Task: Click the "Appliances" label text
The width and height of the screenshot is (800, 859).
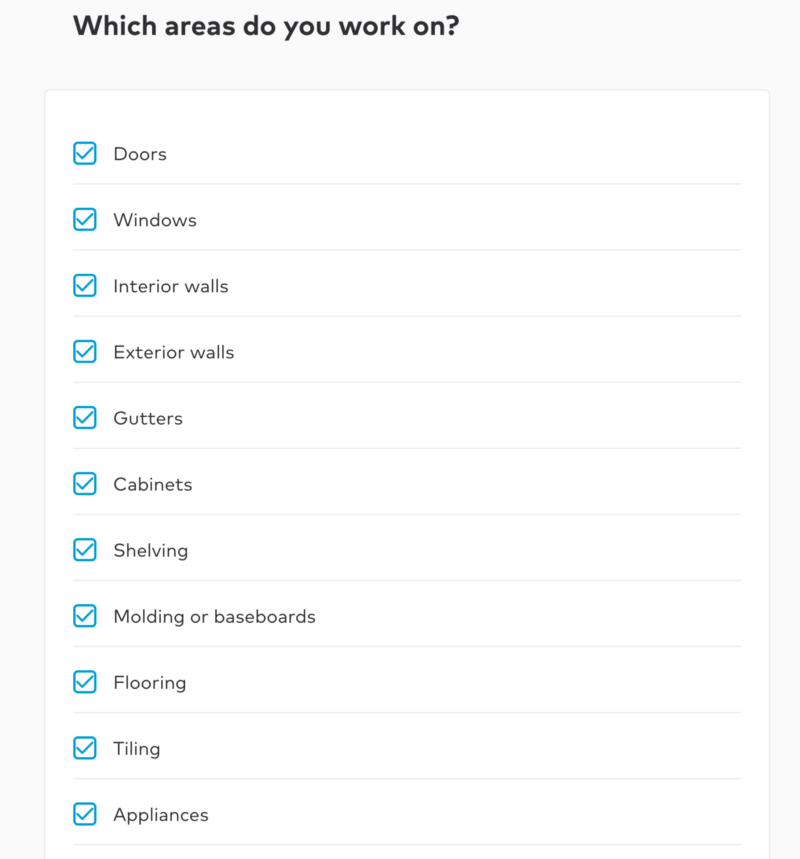Action: (x=161, y=815)
